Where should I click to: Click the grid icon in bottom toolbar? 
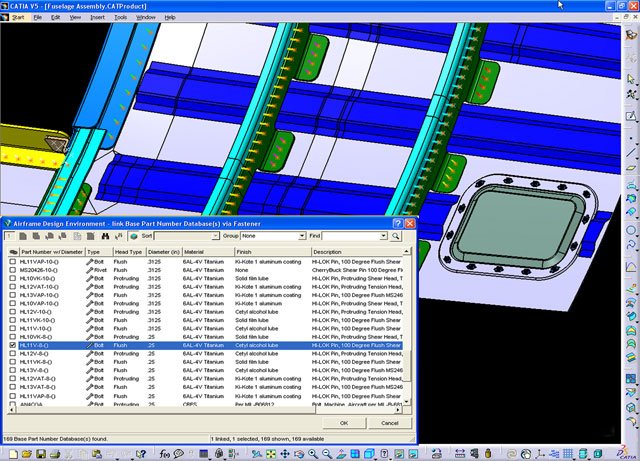568,454
